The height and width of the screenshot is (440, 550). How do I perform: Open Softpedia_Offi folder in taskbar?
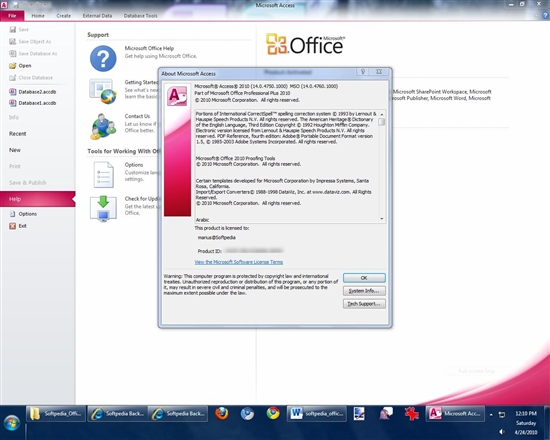[56, 414]
